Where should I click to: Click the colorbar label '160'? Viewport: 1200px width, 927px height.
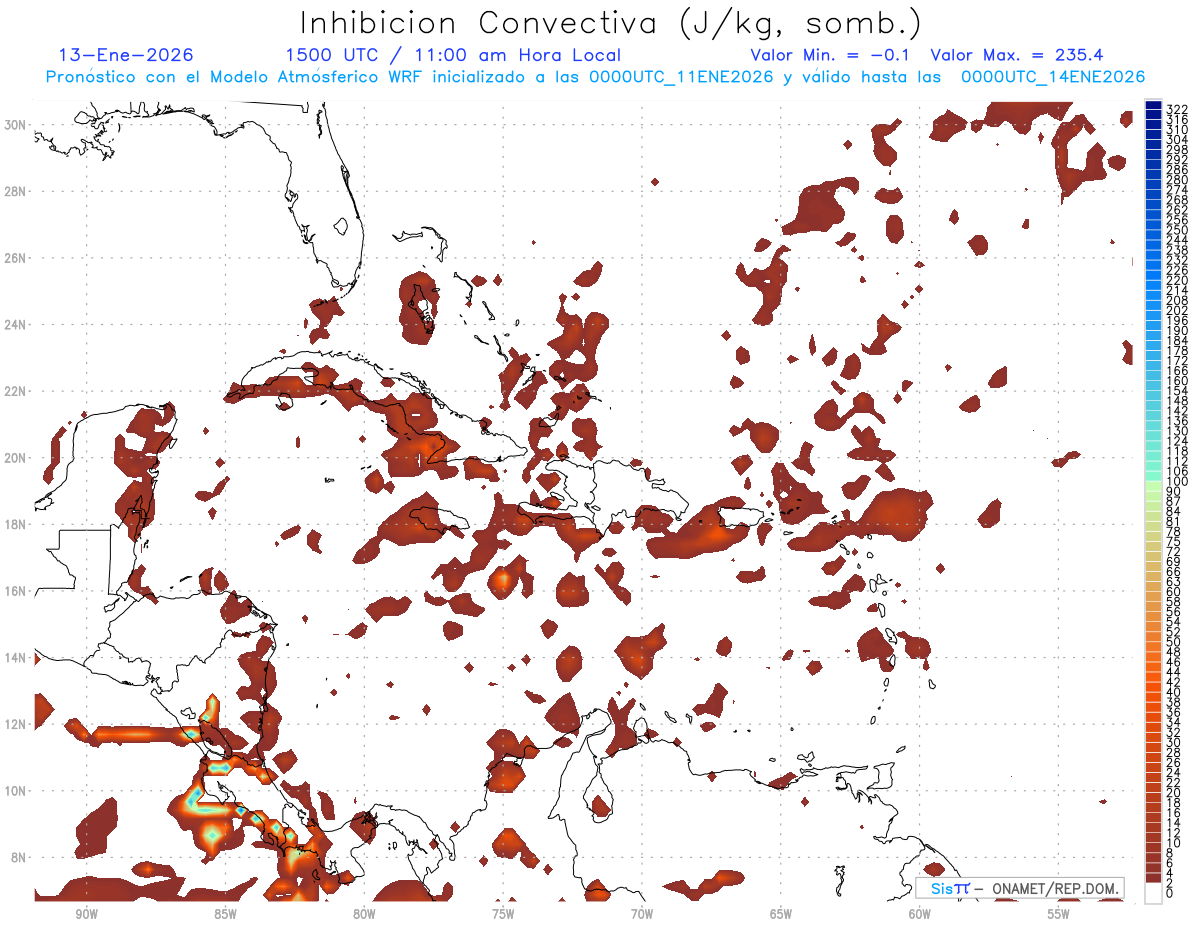(1177, 381)
